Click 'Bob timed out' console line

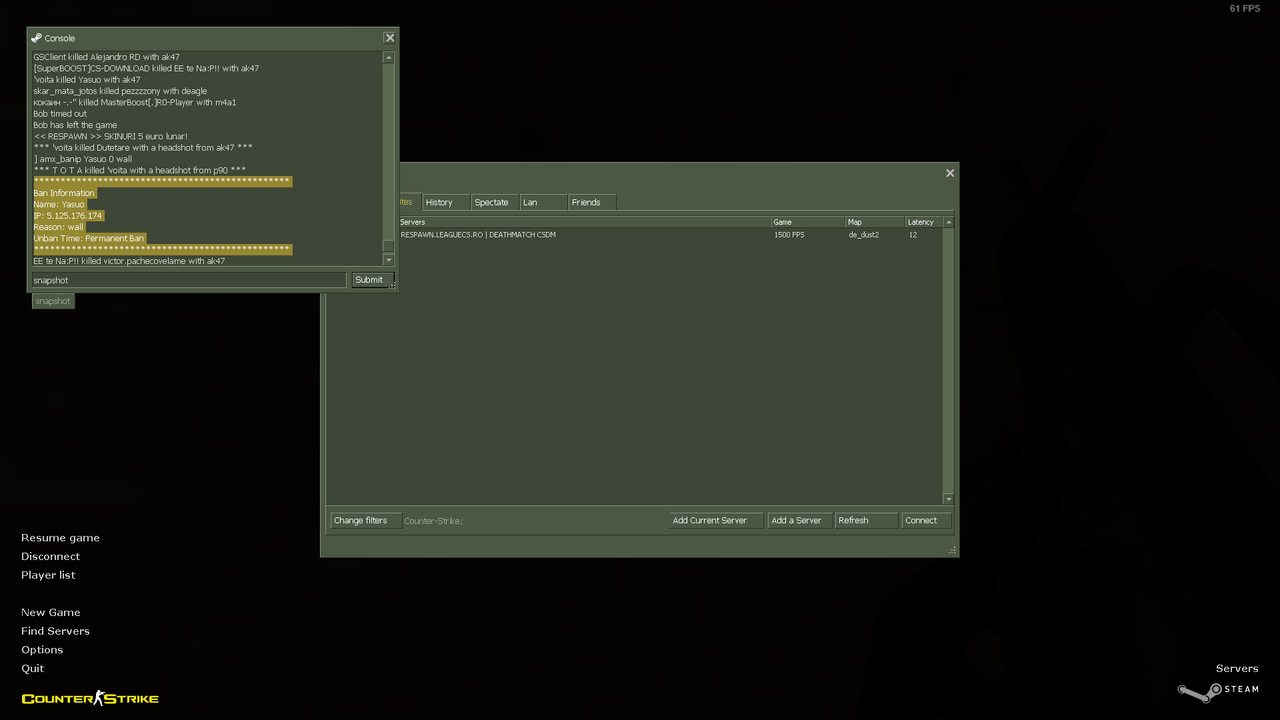[60, 114]
